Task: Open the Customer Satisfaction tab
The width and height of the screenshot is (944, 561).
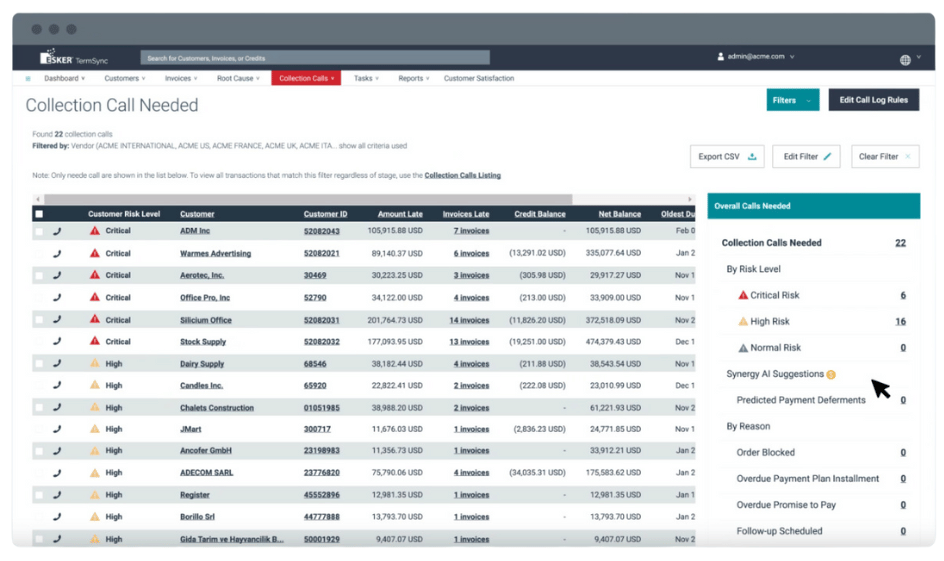Action: [479, 78]
